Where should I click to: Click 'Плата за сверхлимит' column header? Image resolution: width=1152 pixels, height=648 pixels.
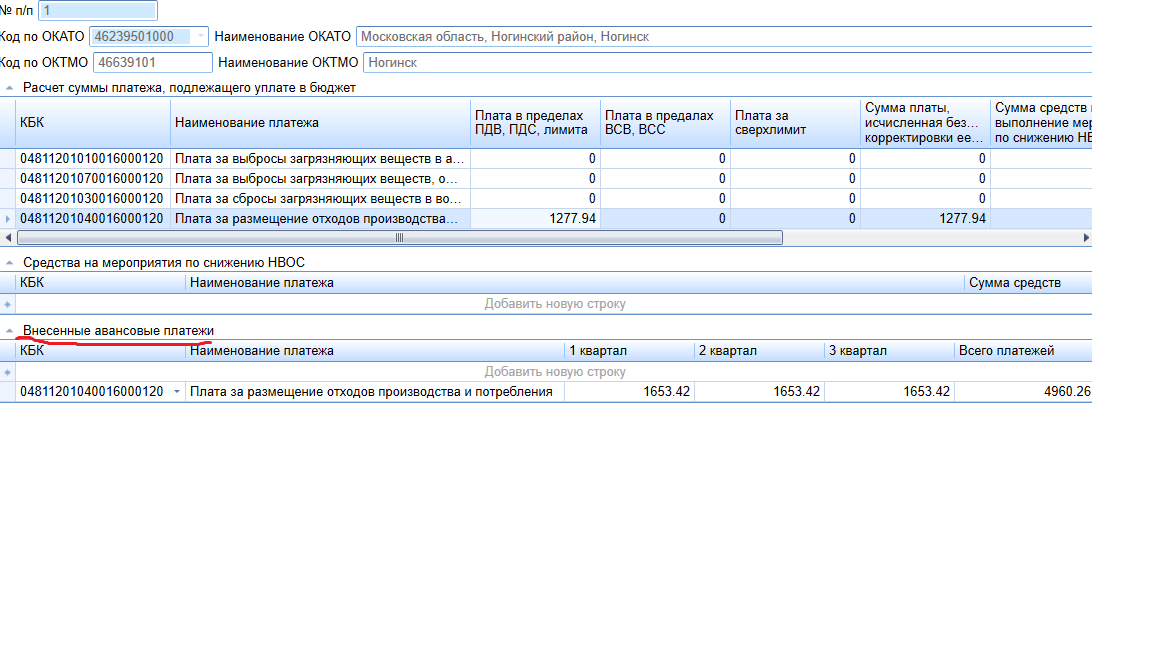pos(794,123)
